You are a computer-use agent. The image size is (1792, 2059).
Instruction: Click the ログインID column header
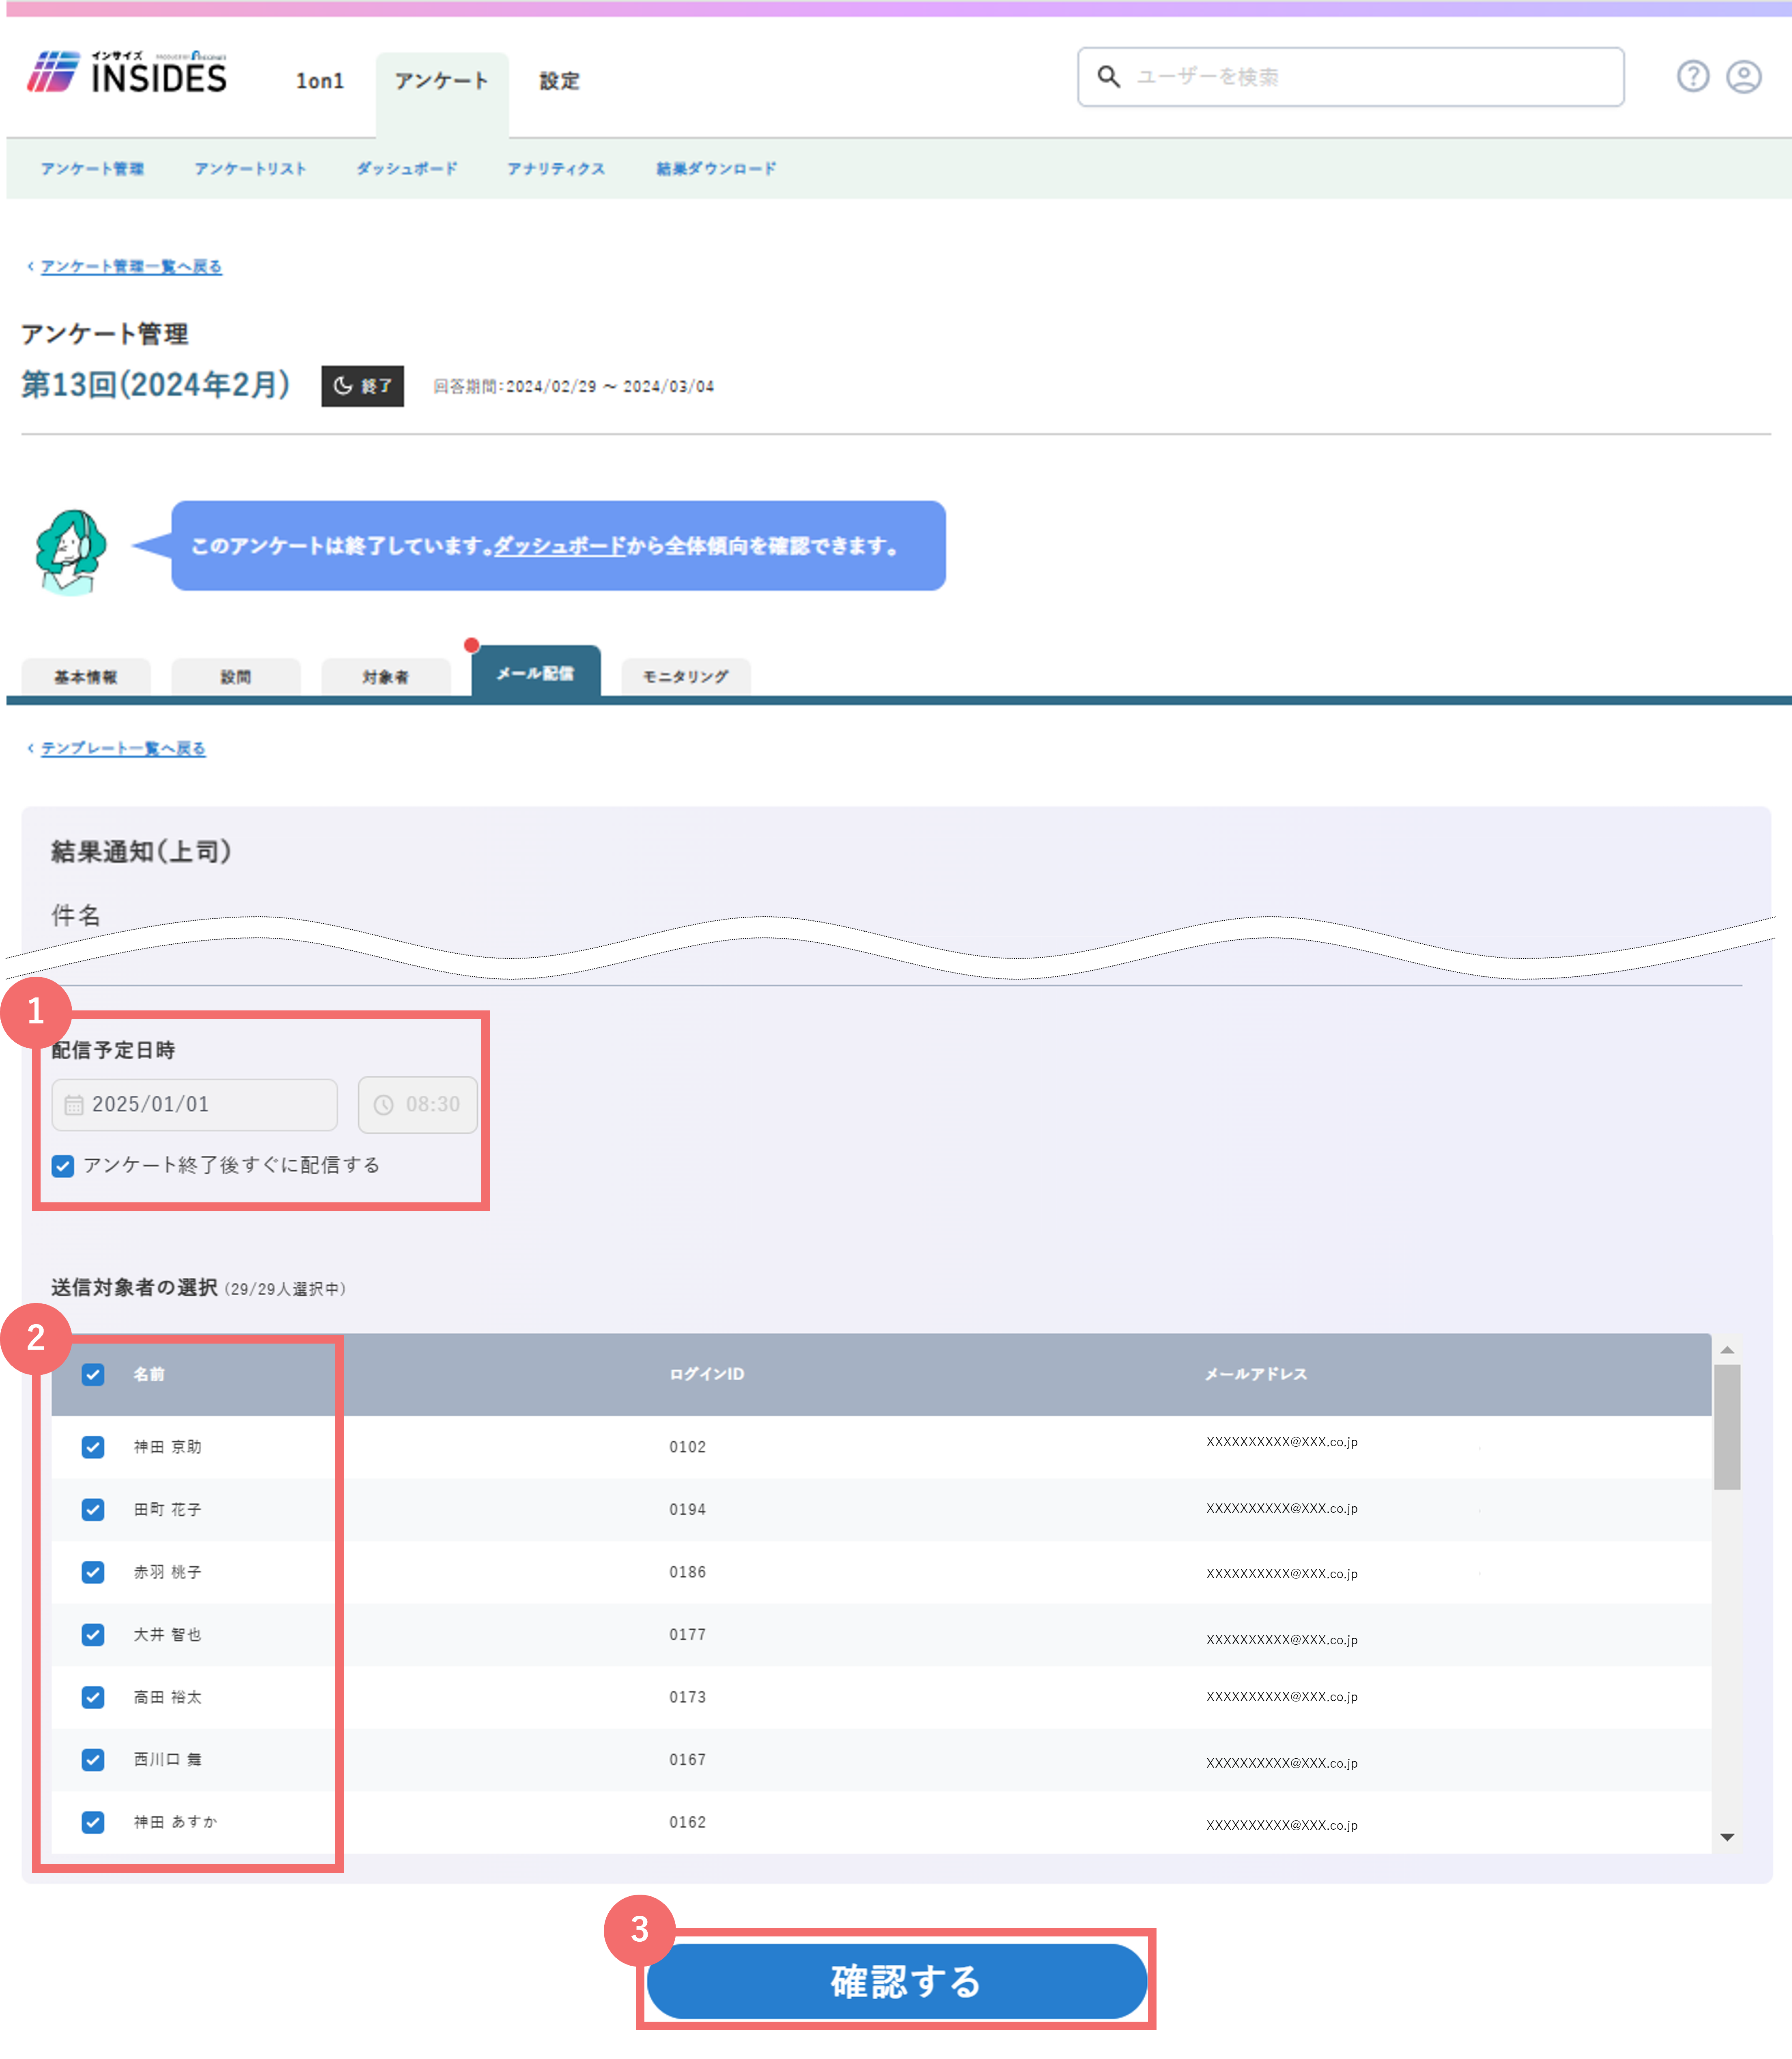pyautogui.click(x=707, y=1375)
